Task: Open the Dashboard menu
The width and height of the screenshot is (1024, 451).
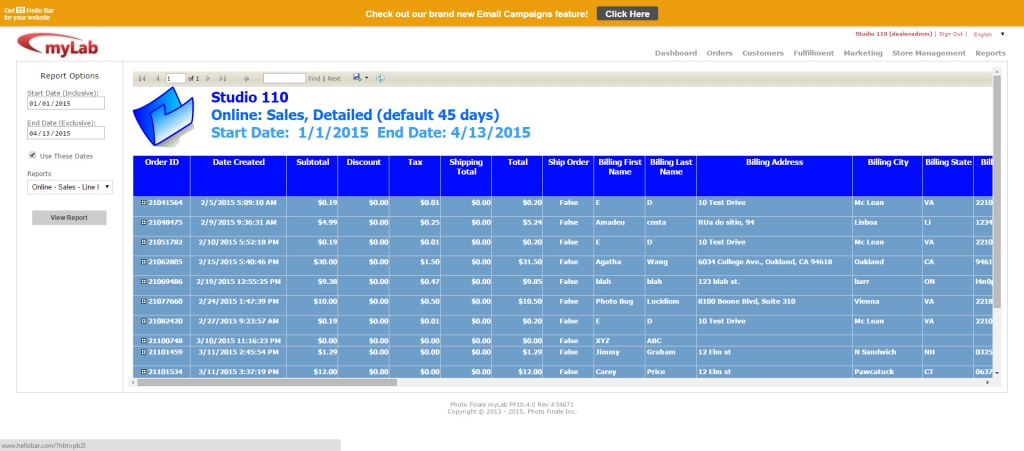Action: click(x=676, y=54)
